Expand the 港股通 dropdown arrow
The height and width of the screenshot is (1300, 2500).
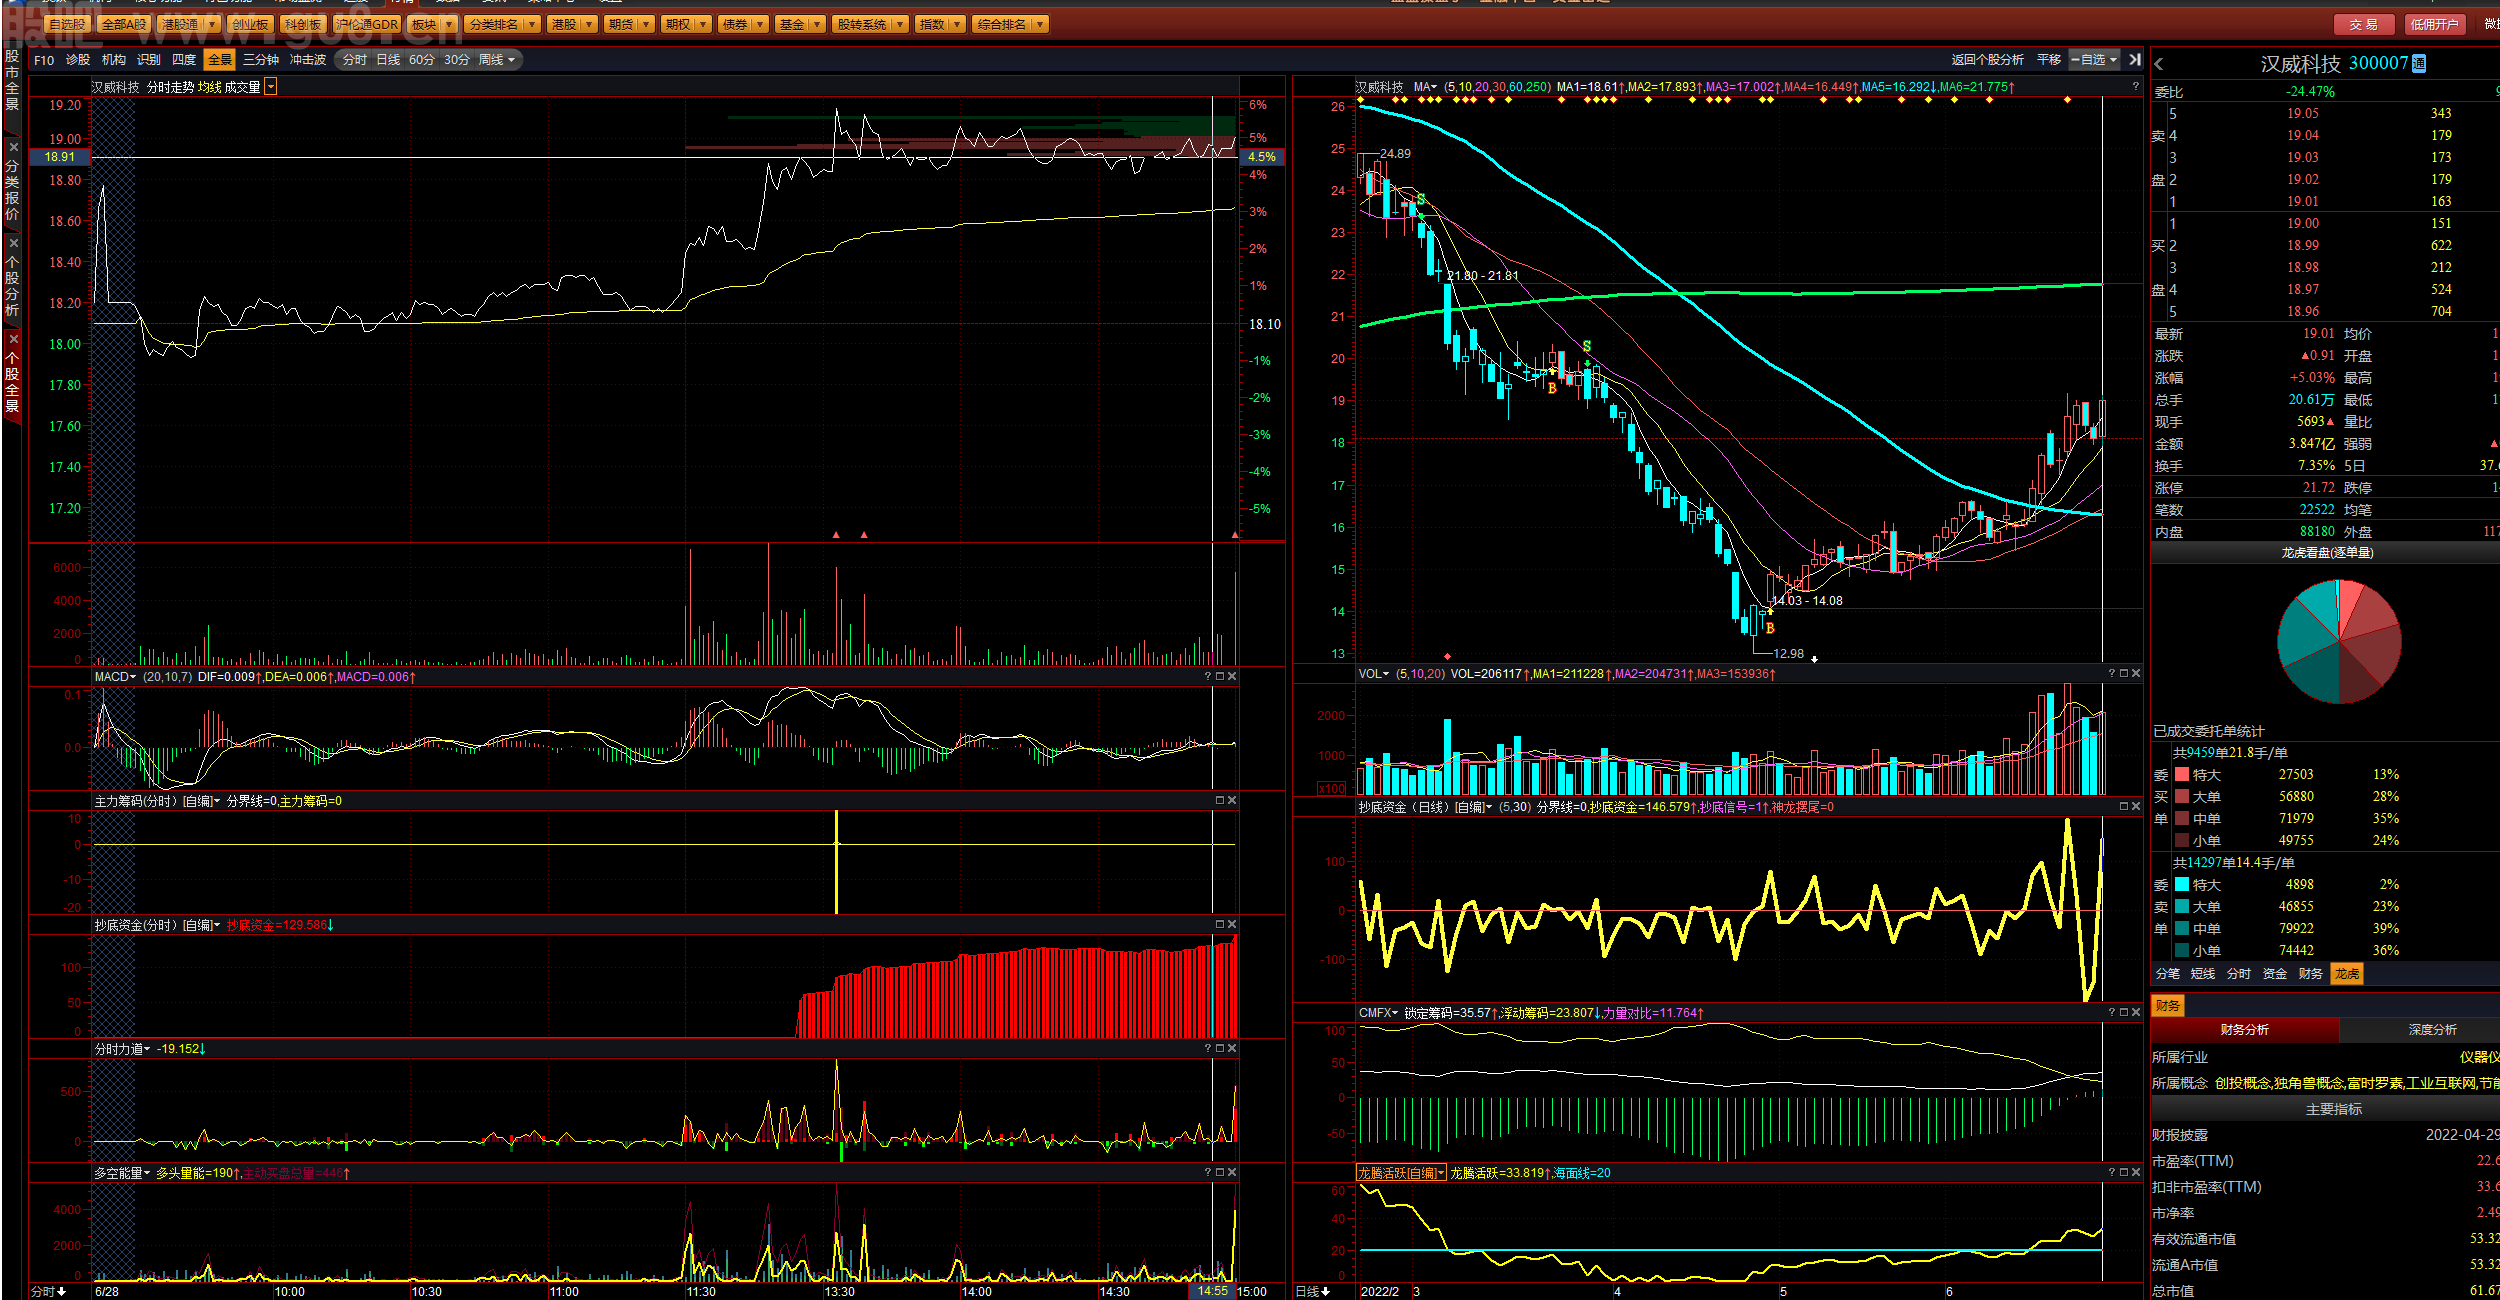[x=212, y=24]
